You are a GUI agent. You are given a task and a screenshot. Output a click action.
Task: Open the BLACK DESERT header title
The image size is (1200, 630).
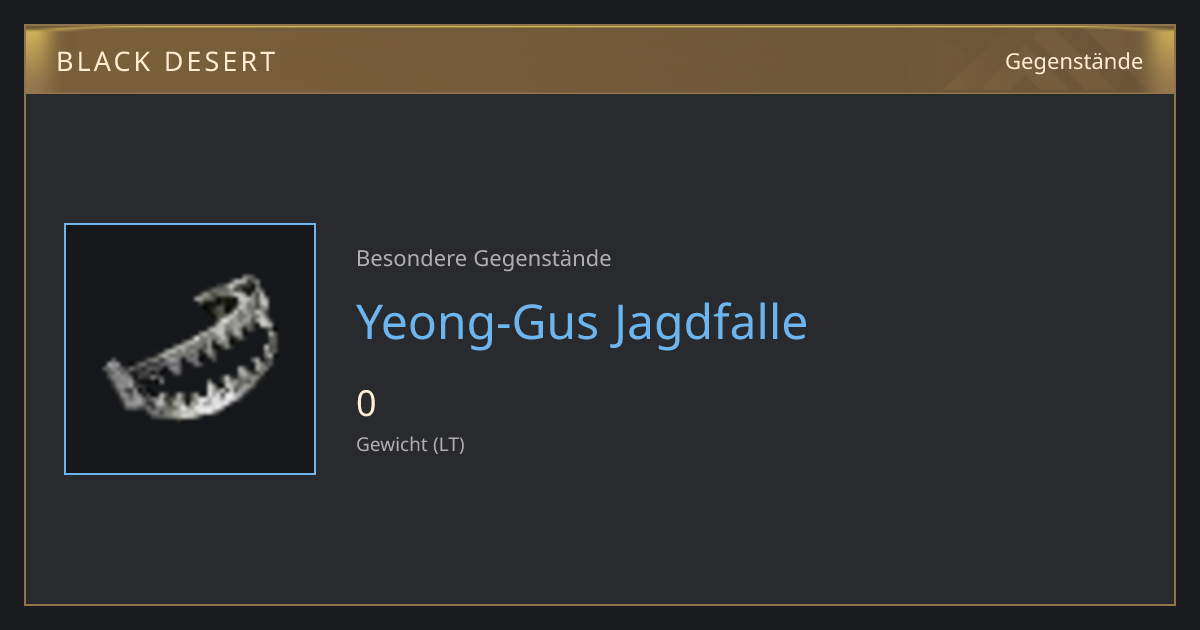pyautogui.click(x=166, y=62)
